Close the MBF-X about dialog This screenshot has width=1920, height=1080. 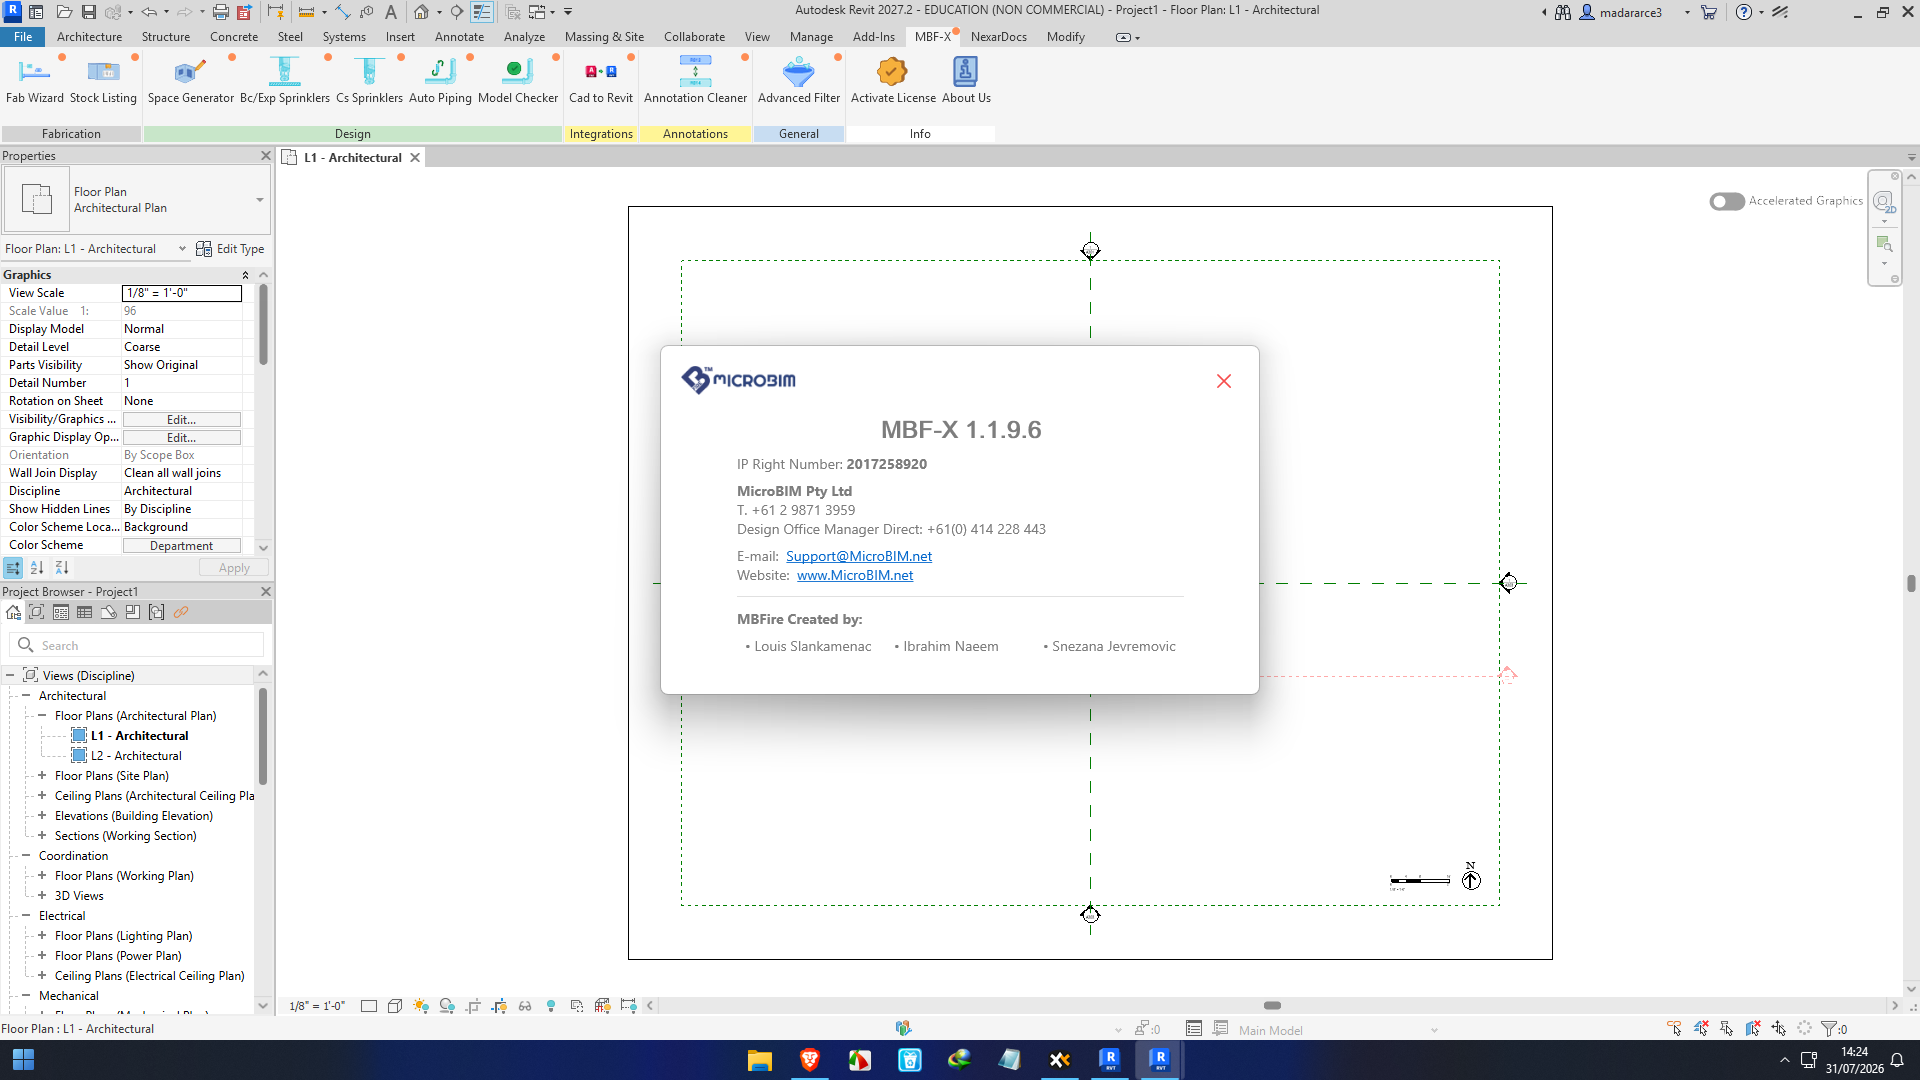click(x=1224, y=381)
